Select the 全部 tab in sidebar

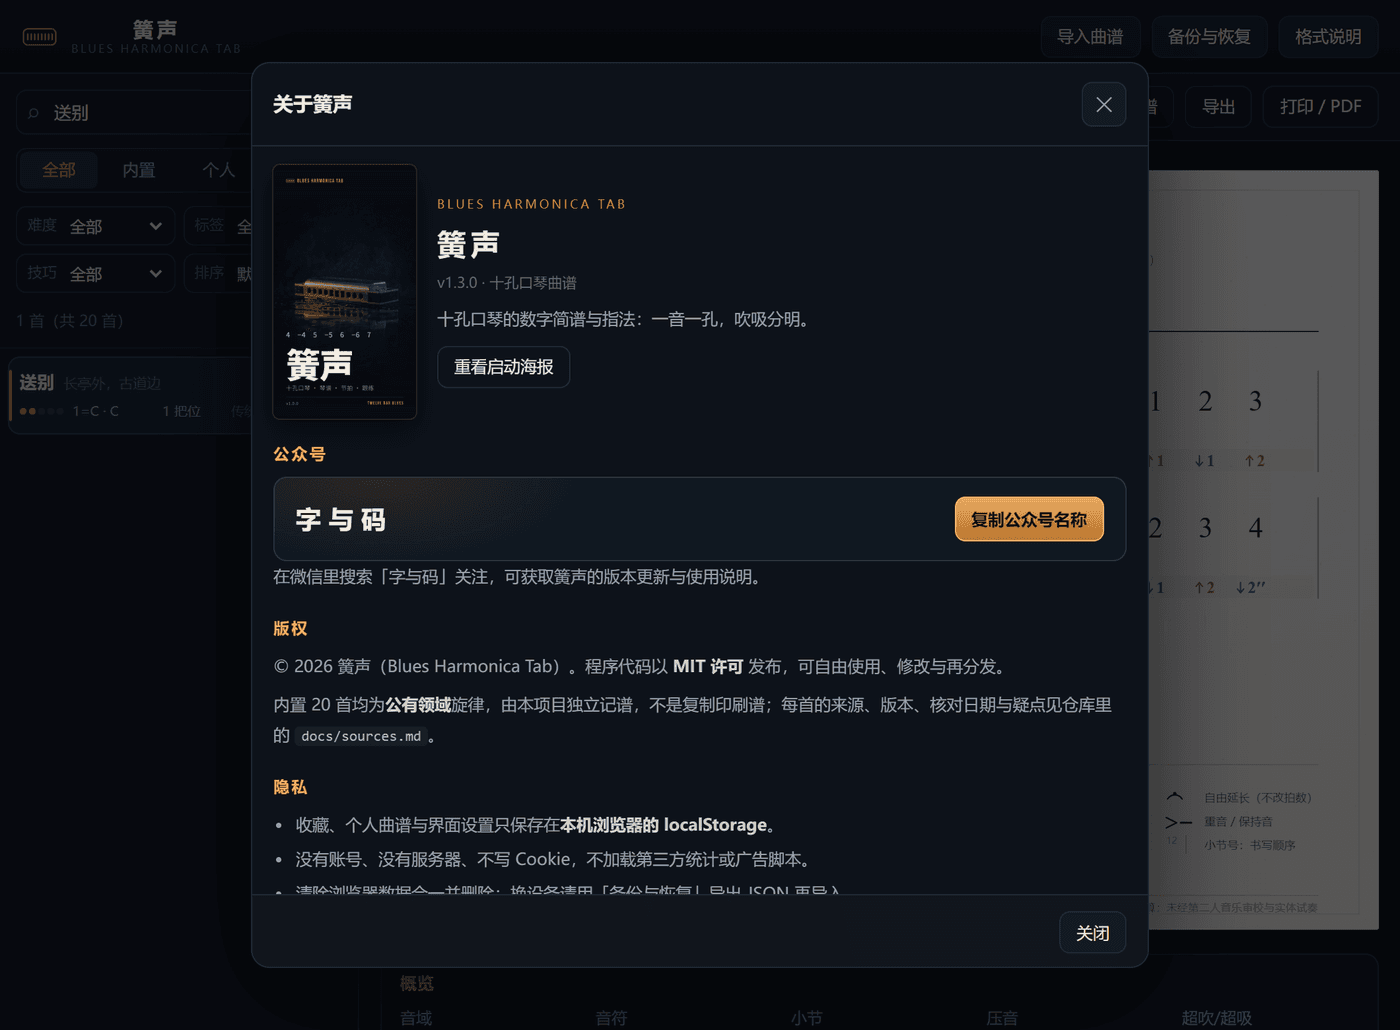pos(59,170)
